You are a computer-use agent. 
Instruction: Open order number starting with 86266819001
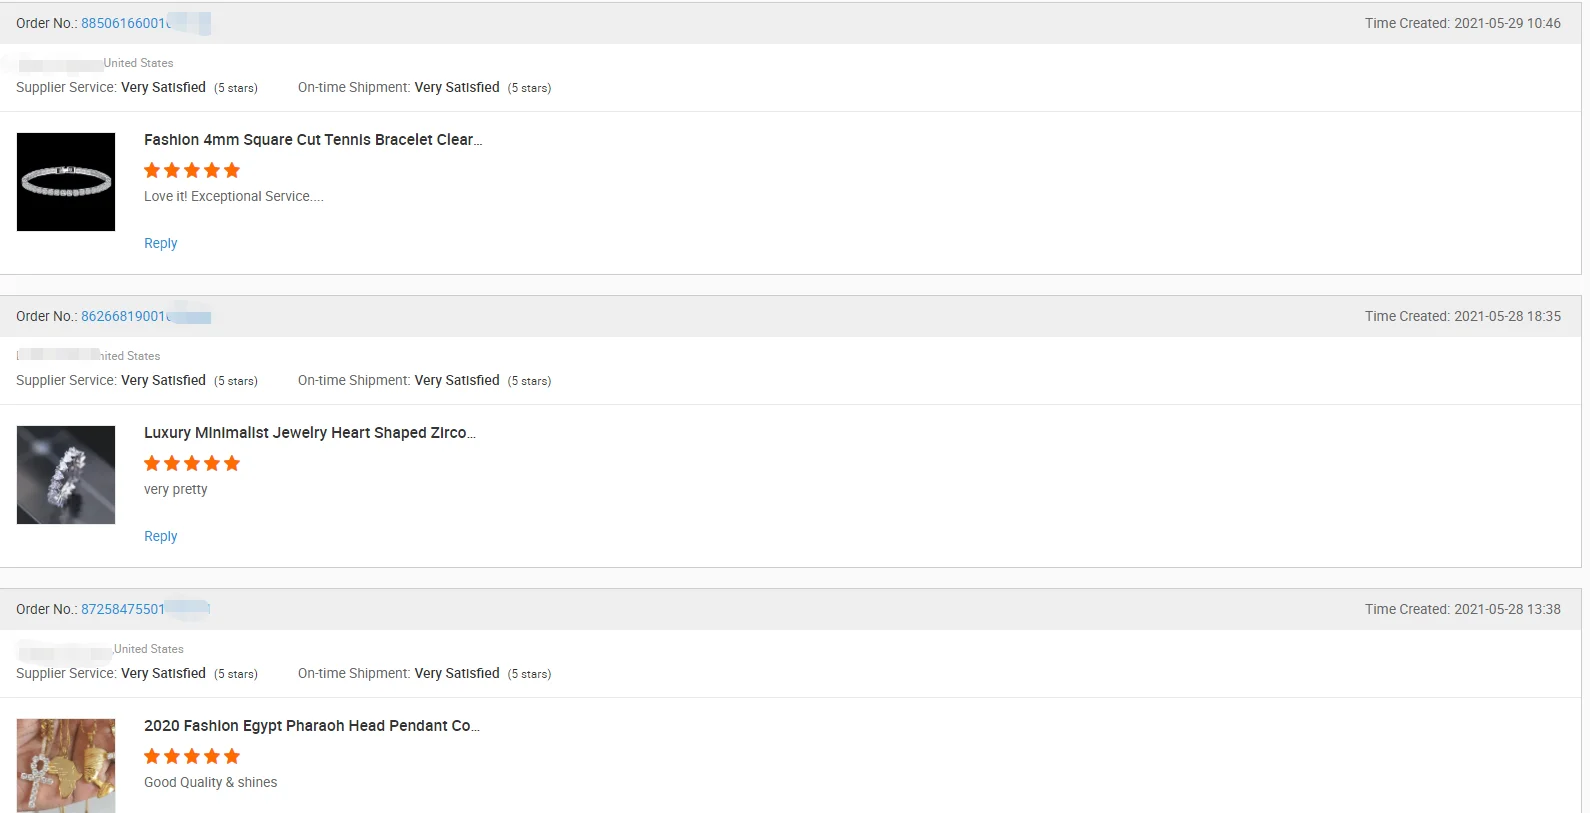coord(124,316)
